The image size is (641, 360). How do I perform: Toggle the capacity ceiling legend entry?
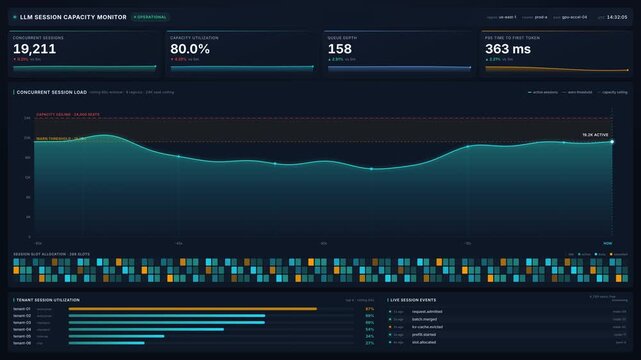pyautogui.click(x=612, y=92)
